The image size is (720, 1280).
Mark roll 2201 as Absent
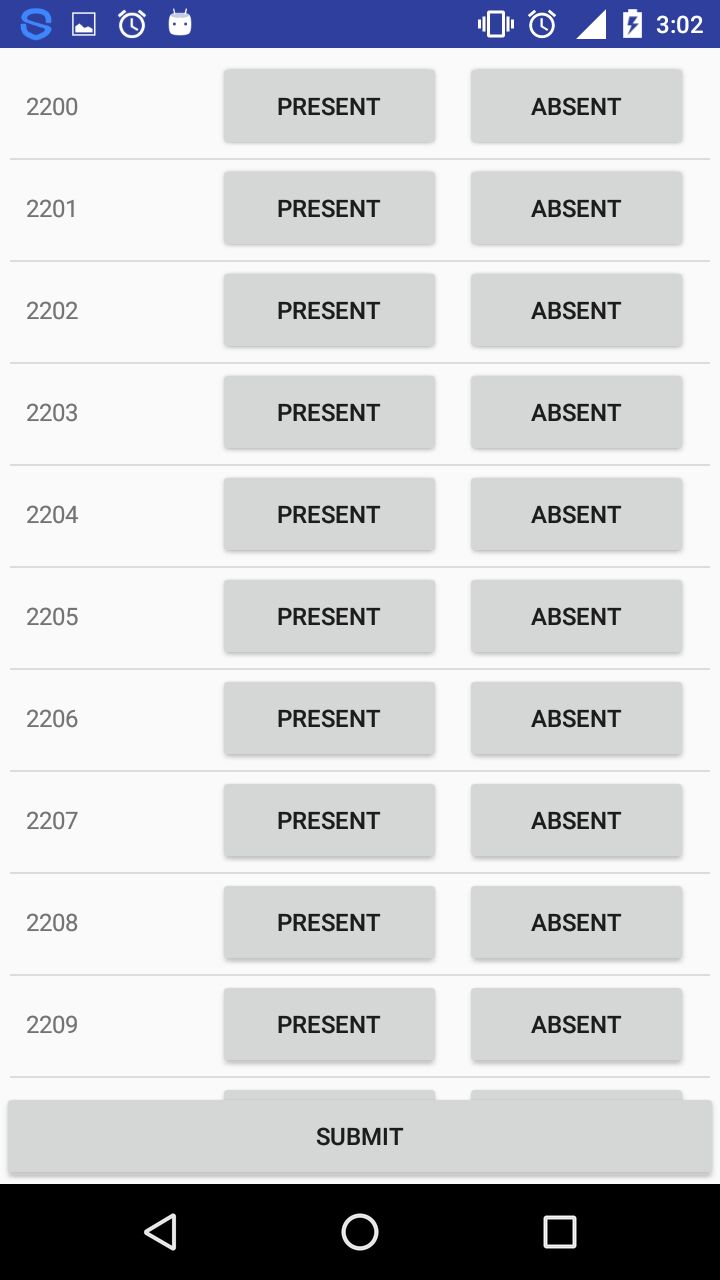click(576, 208)
